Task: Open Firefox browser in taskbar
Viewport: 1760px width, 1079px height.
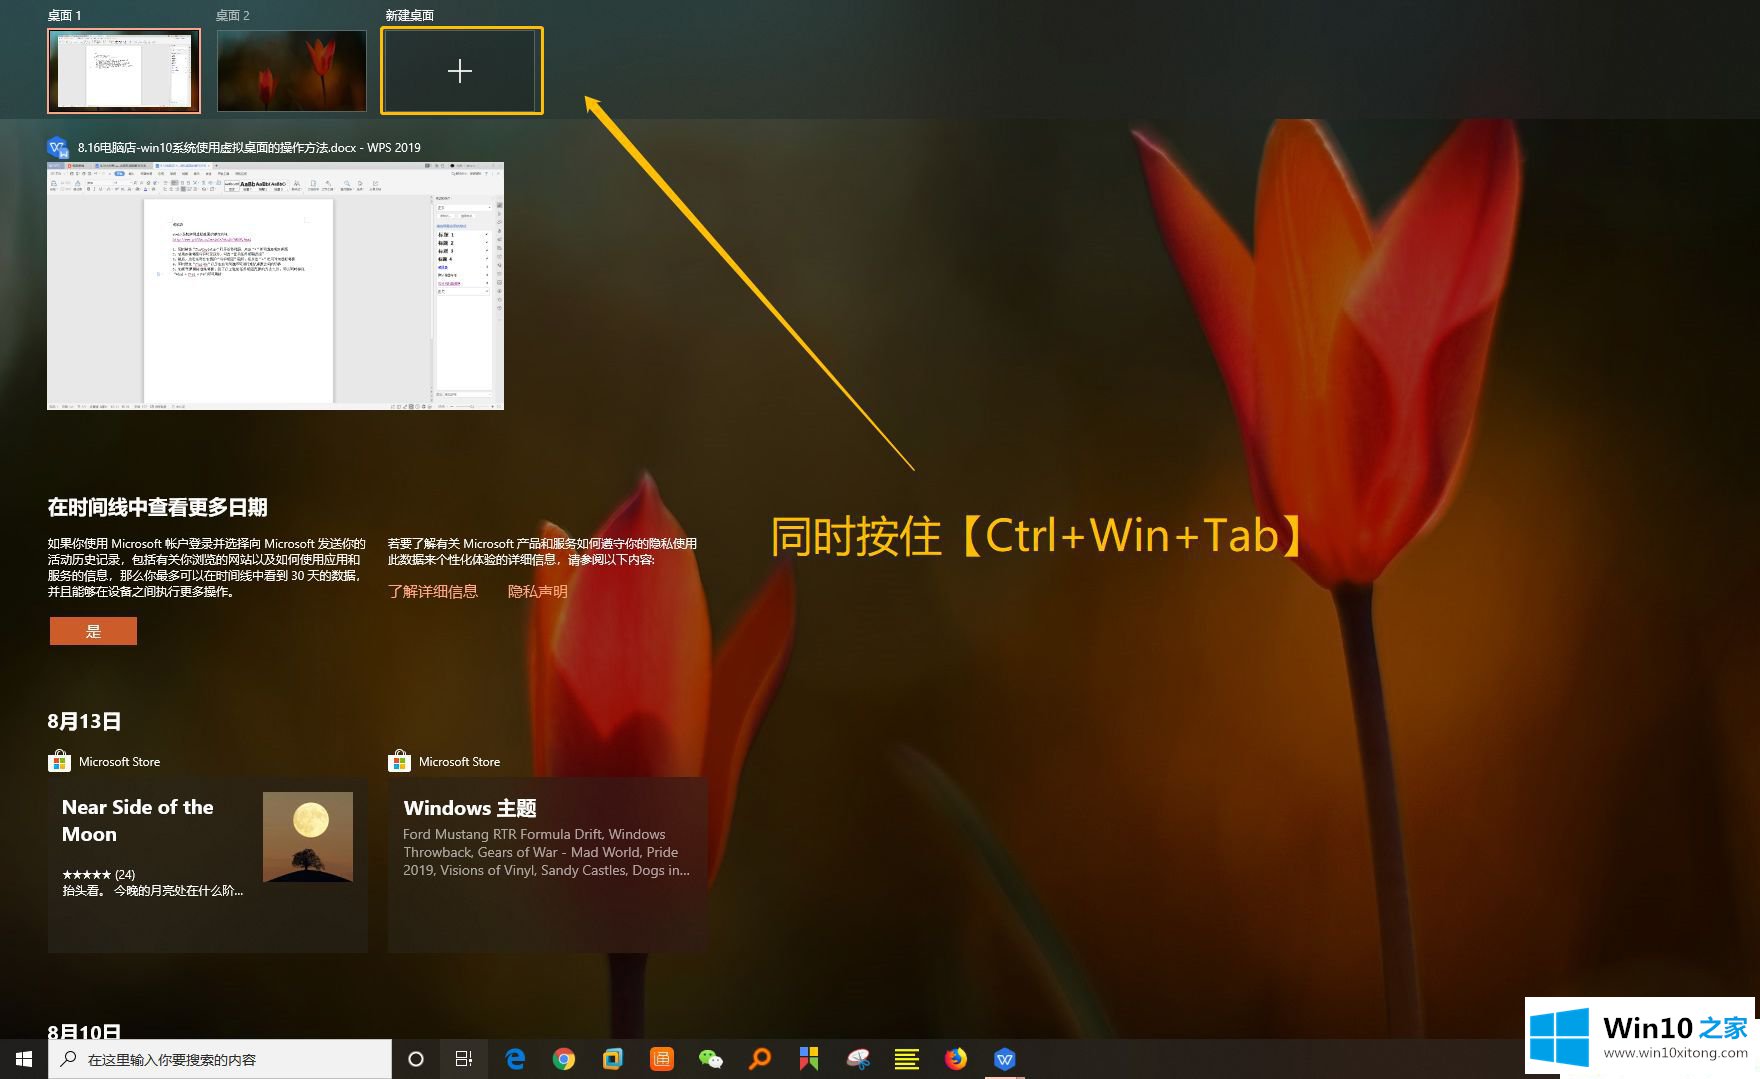Action: (x=956, y=1059)
